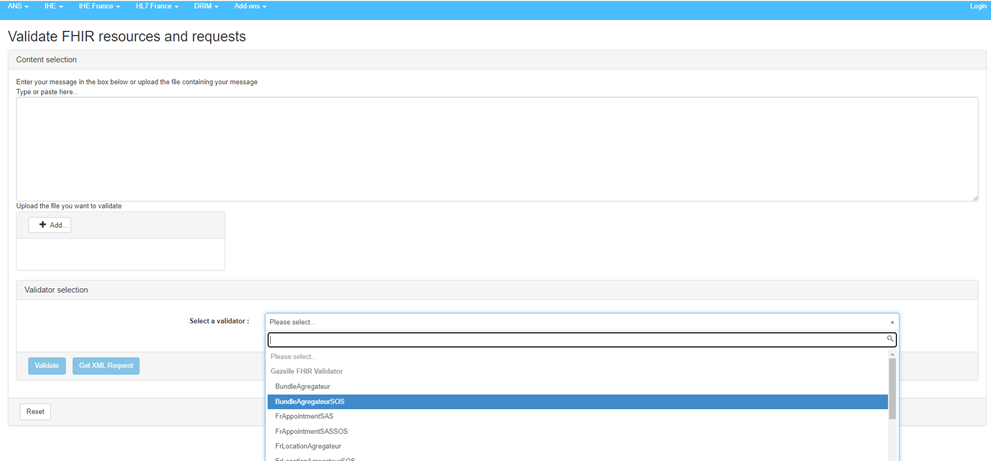Open the Add-ons menu
Image resolution: width=991 pixels, height=461 pixels.
click(250, 6)
